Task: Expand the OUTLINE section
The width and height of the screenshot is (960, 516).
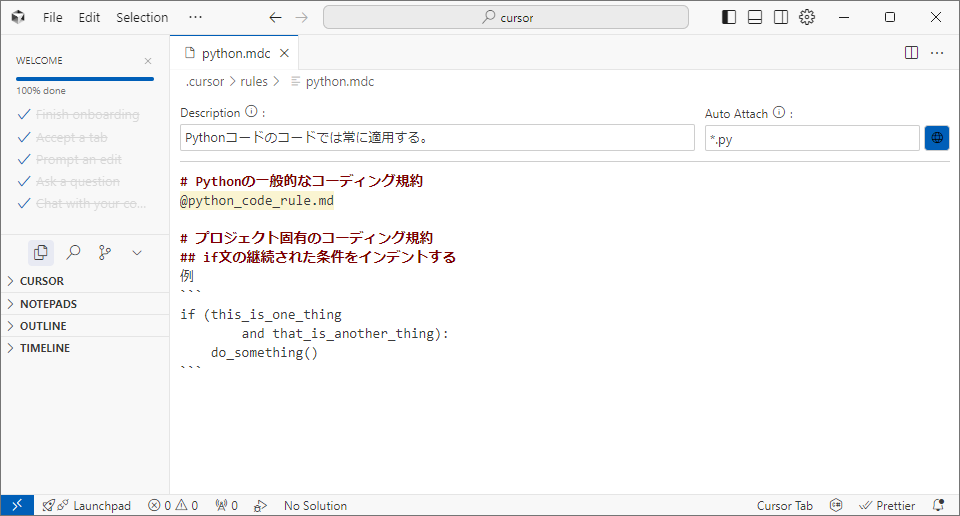Action: (x=85, y=326)
